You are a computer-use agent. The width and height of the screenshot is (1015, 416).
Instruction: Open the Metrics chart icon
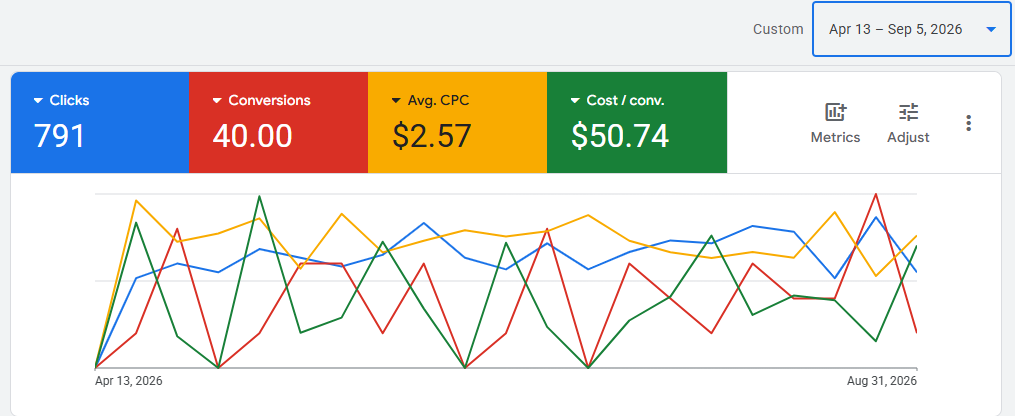coord(836,113)
